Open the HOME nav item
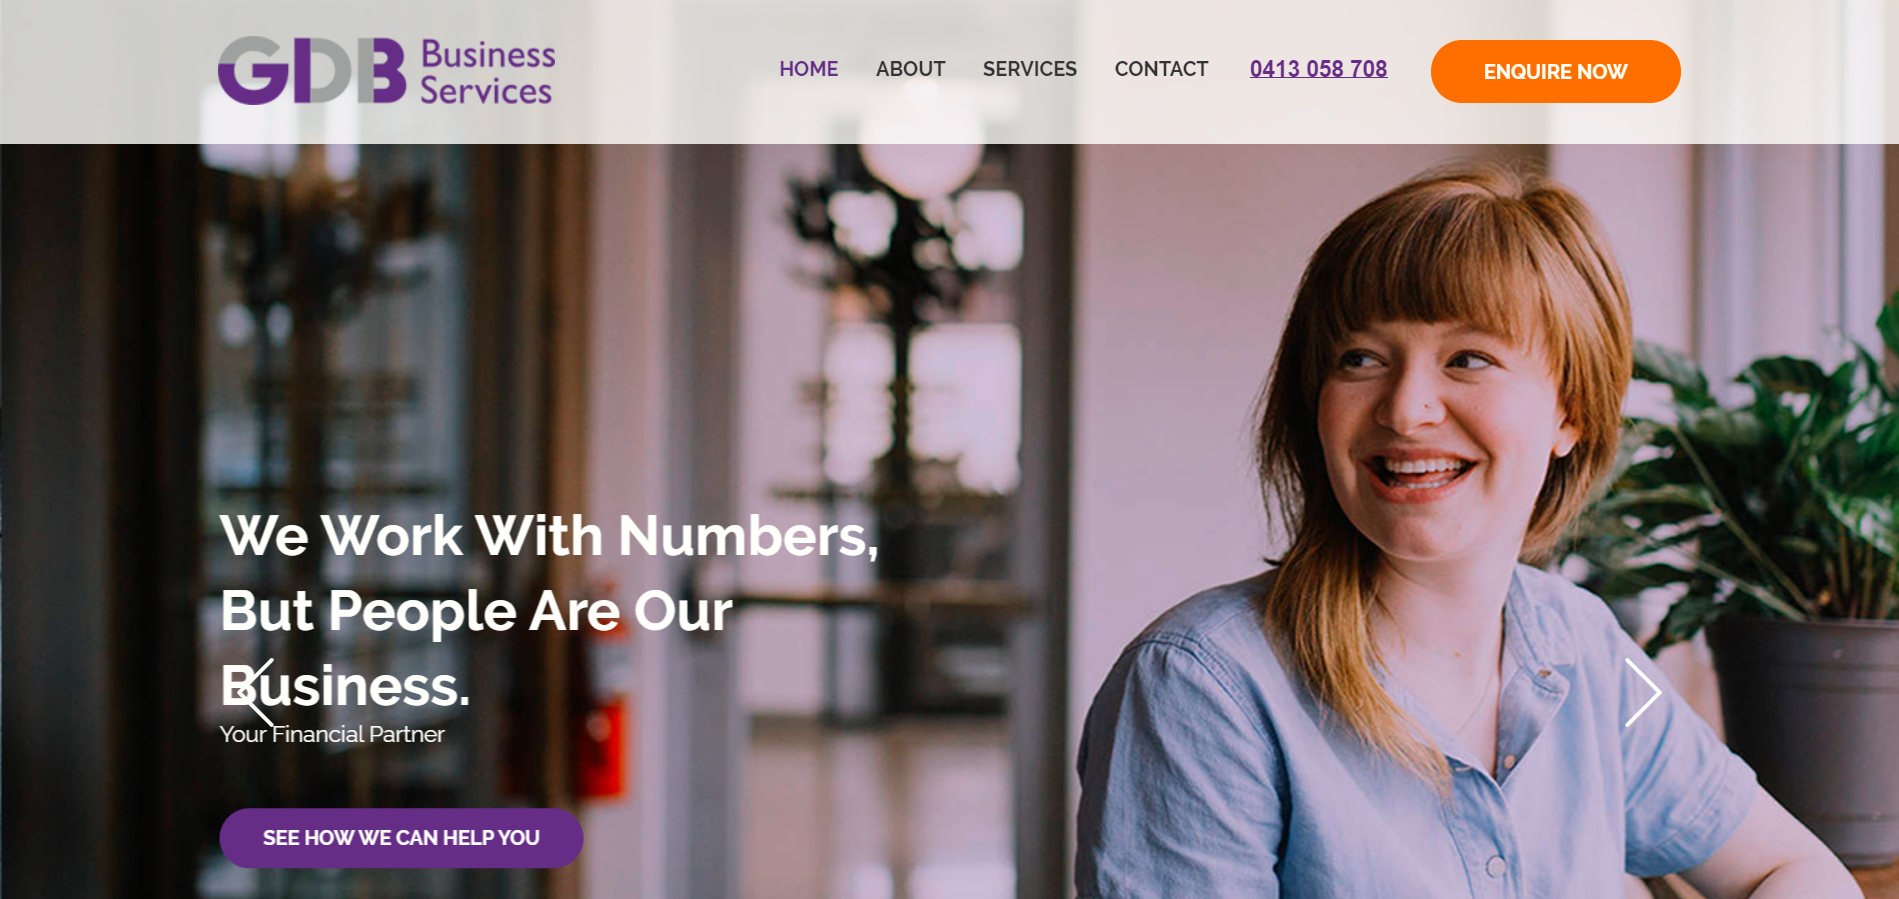The image size is (1899, 899). click(x=808, y=69)
